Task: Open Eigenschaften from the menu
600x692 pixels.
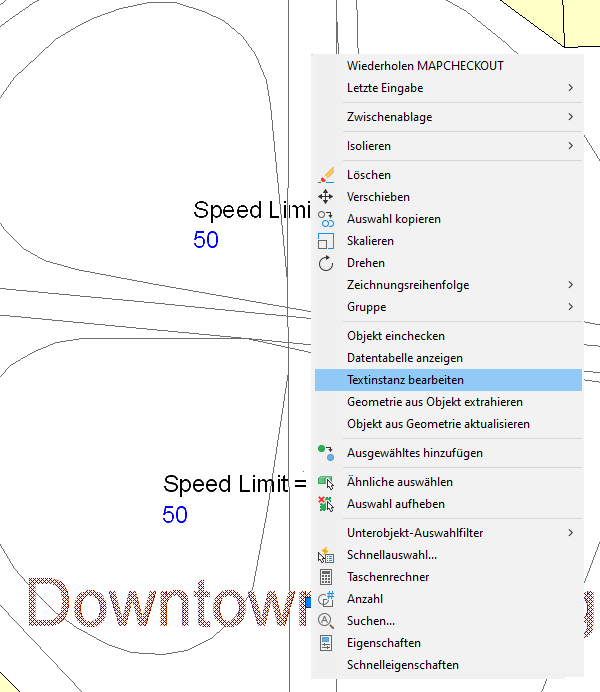Action: [448, 643]
